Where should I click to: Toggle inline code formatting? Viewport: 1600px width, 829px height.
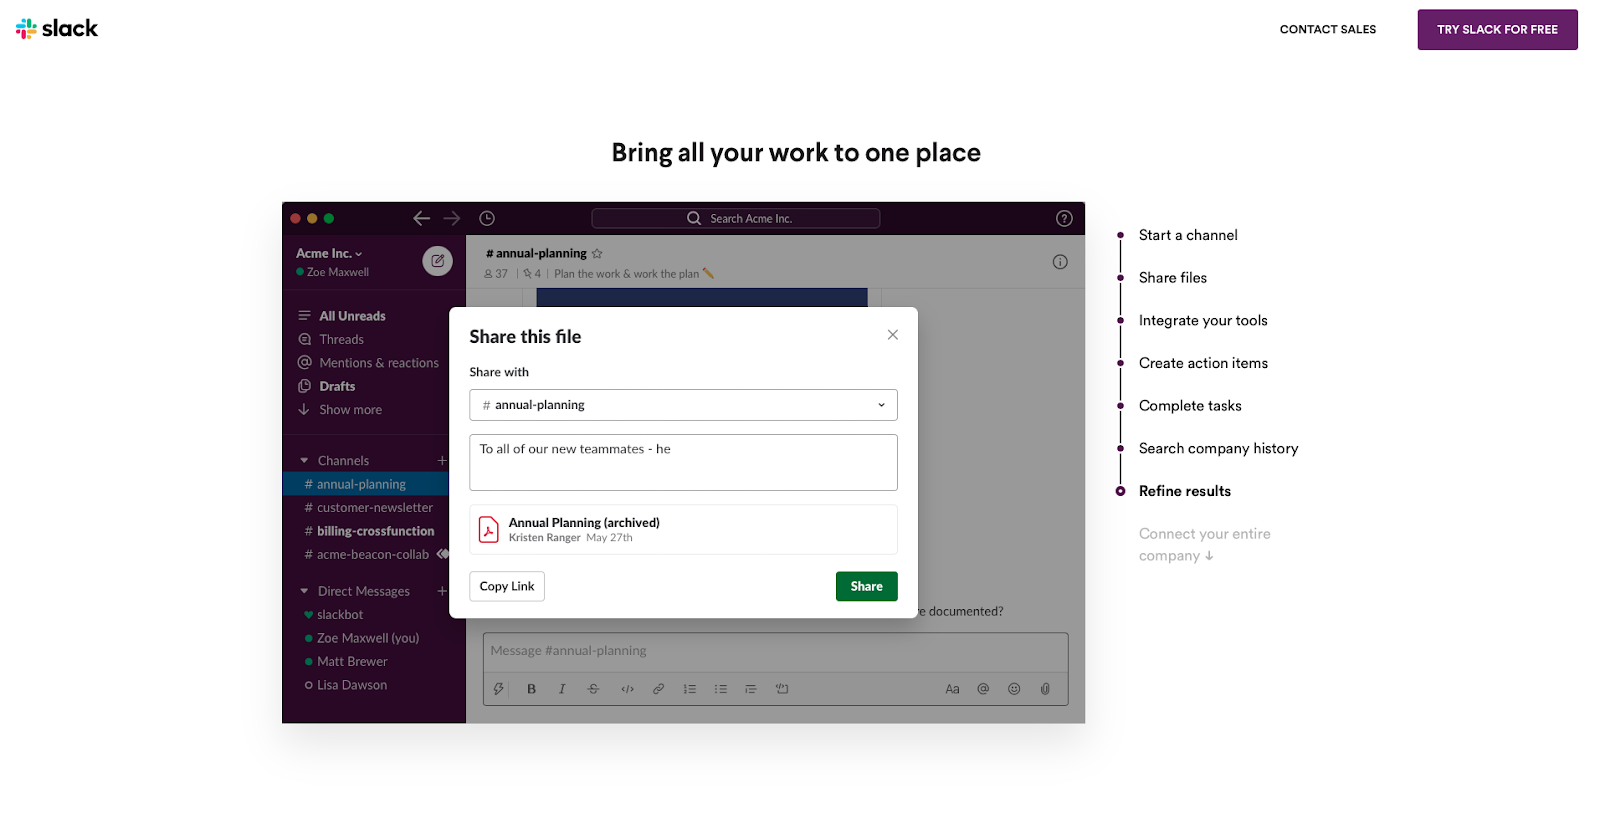pyautogui.click(x=627, y=689)
